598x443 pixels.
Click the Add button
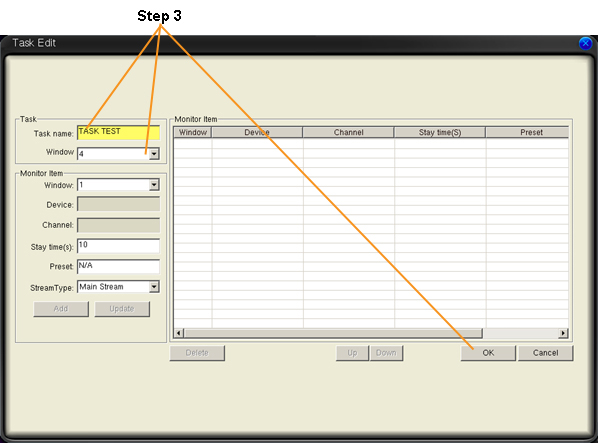point(61,309)
